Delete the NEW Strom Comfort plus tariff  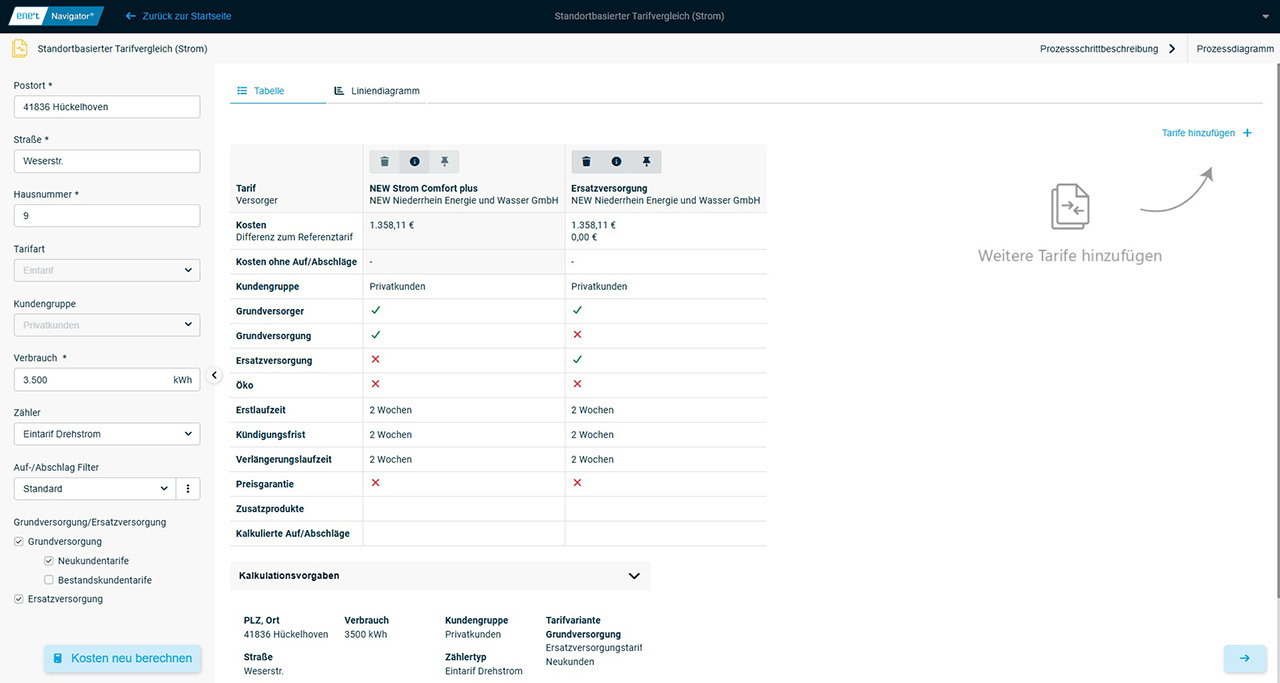(x=384, y=162)
